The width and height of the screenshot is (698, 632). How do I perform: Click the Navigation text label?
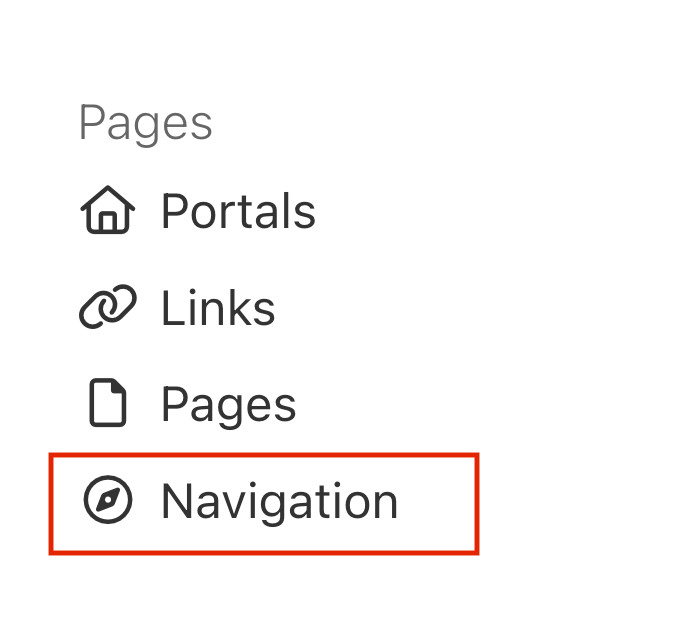[x=279, y=502]
